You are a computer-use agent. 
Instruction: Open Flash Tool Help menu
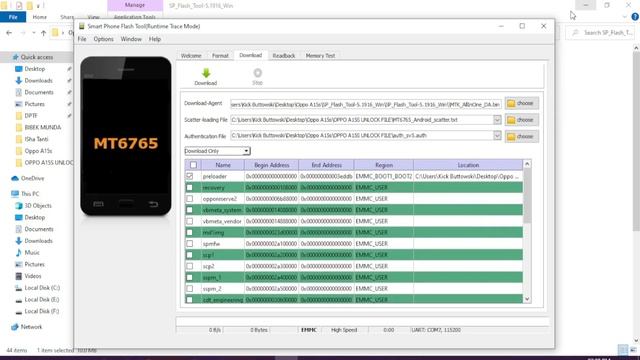(155, 39)
